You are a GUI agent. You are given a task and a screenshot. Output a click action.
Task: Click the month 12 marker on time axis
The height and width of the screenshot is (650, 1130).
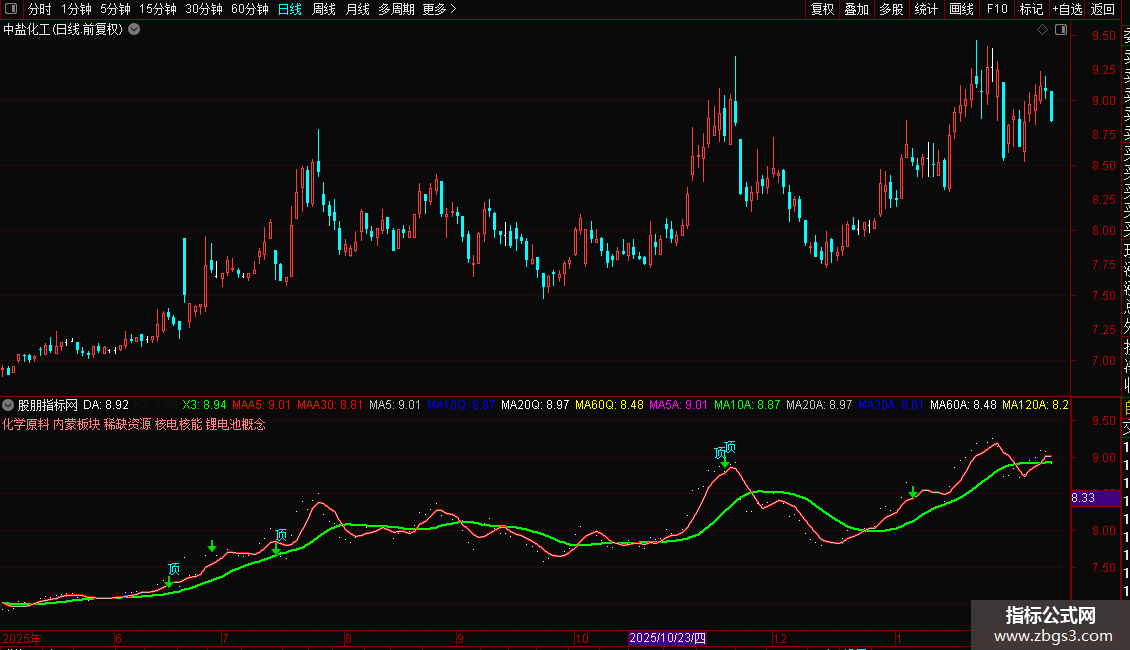coord(780,638)
